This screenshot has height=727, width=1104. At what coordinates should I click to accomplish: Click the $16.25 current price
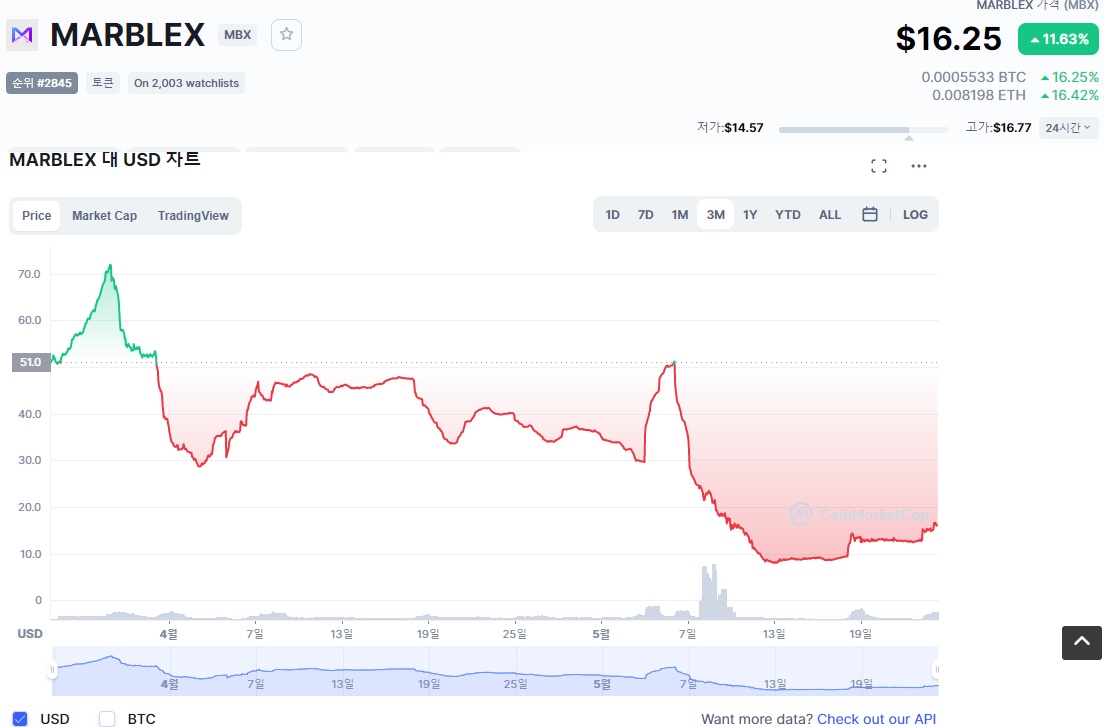tap(948, 39)
